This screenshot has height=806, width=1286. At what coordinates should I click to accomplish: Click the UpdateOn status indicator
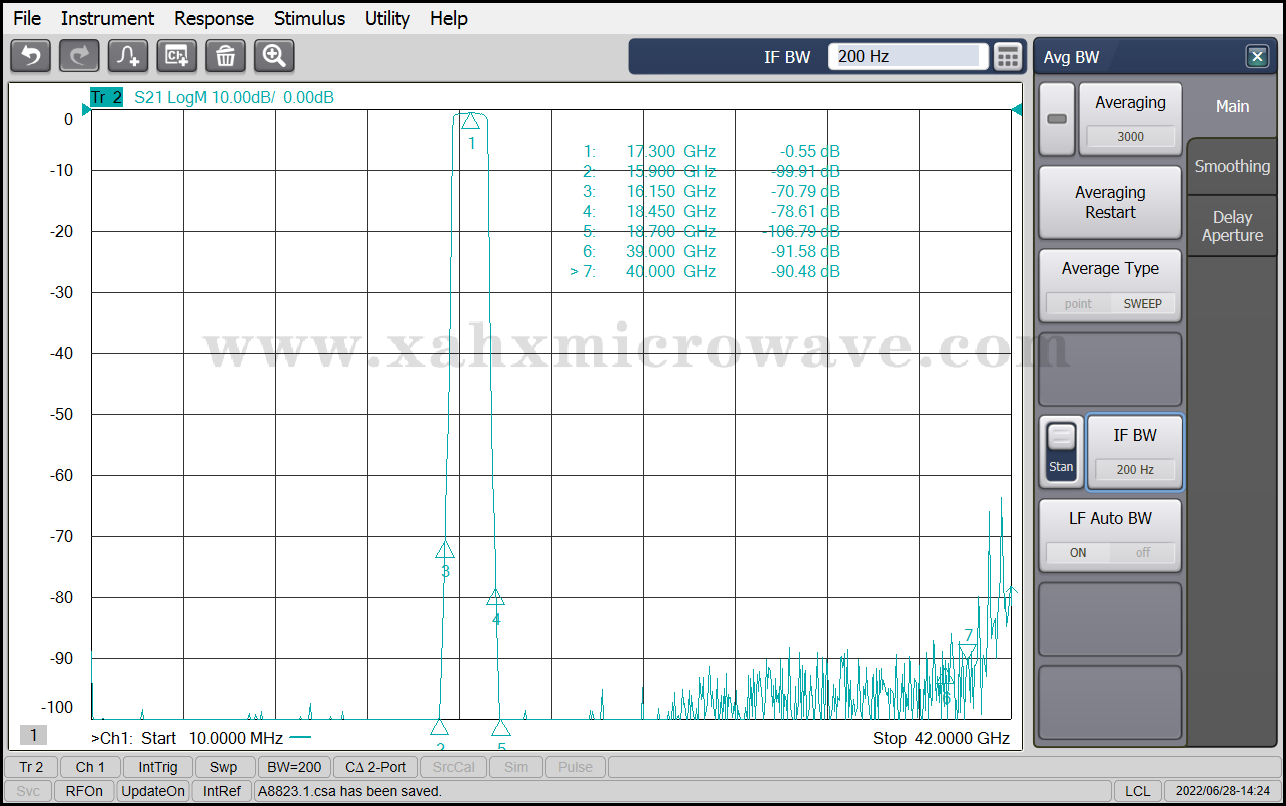(x=153, y=791)
